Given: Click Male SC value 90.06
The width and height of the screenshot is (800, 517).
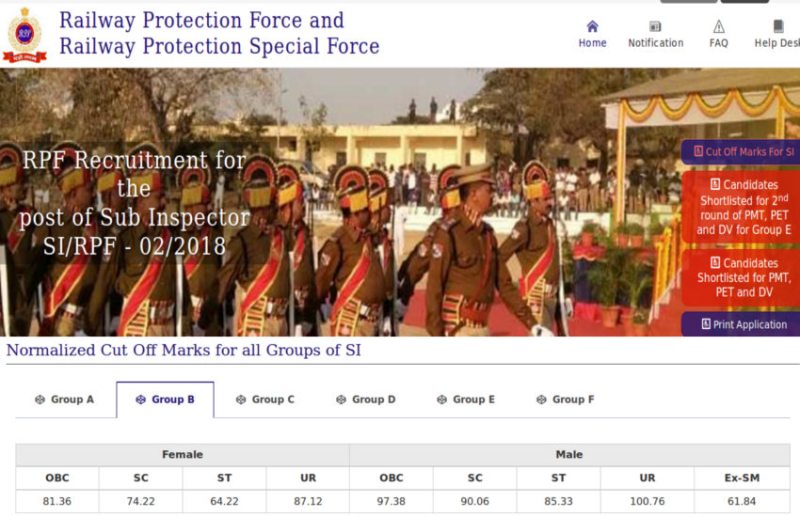Looking at the screenshot, I should (x=475, y=501).
